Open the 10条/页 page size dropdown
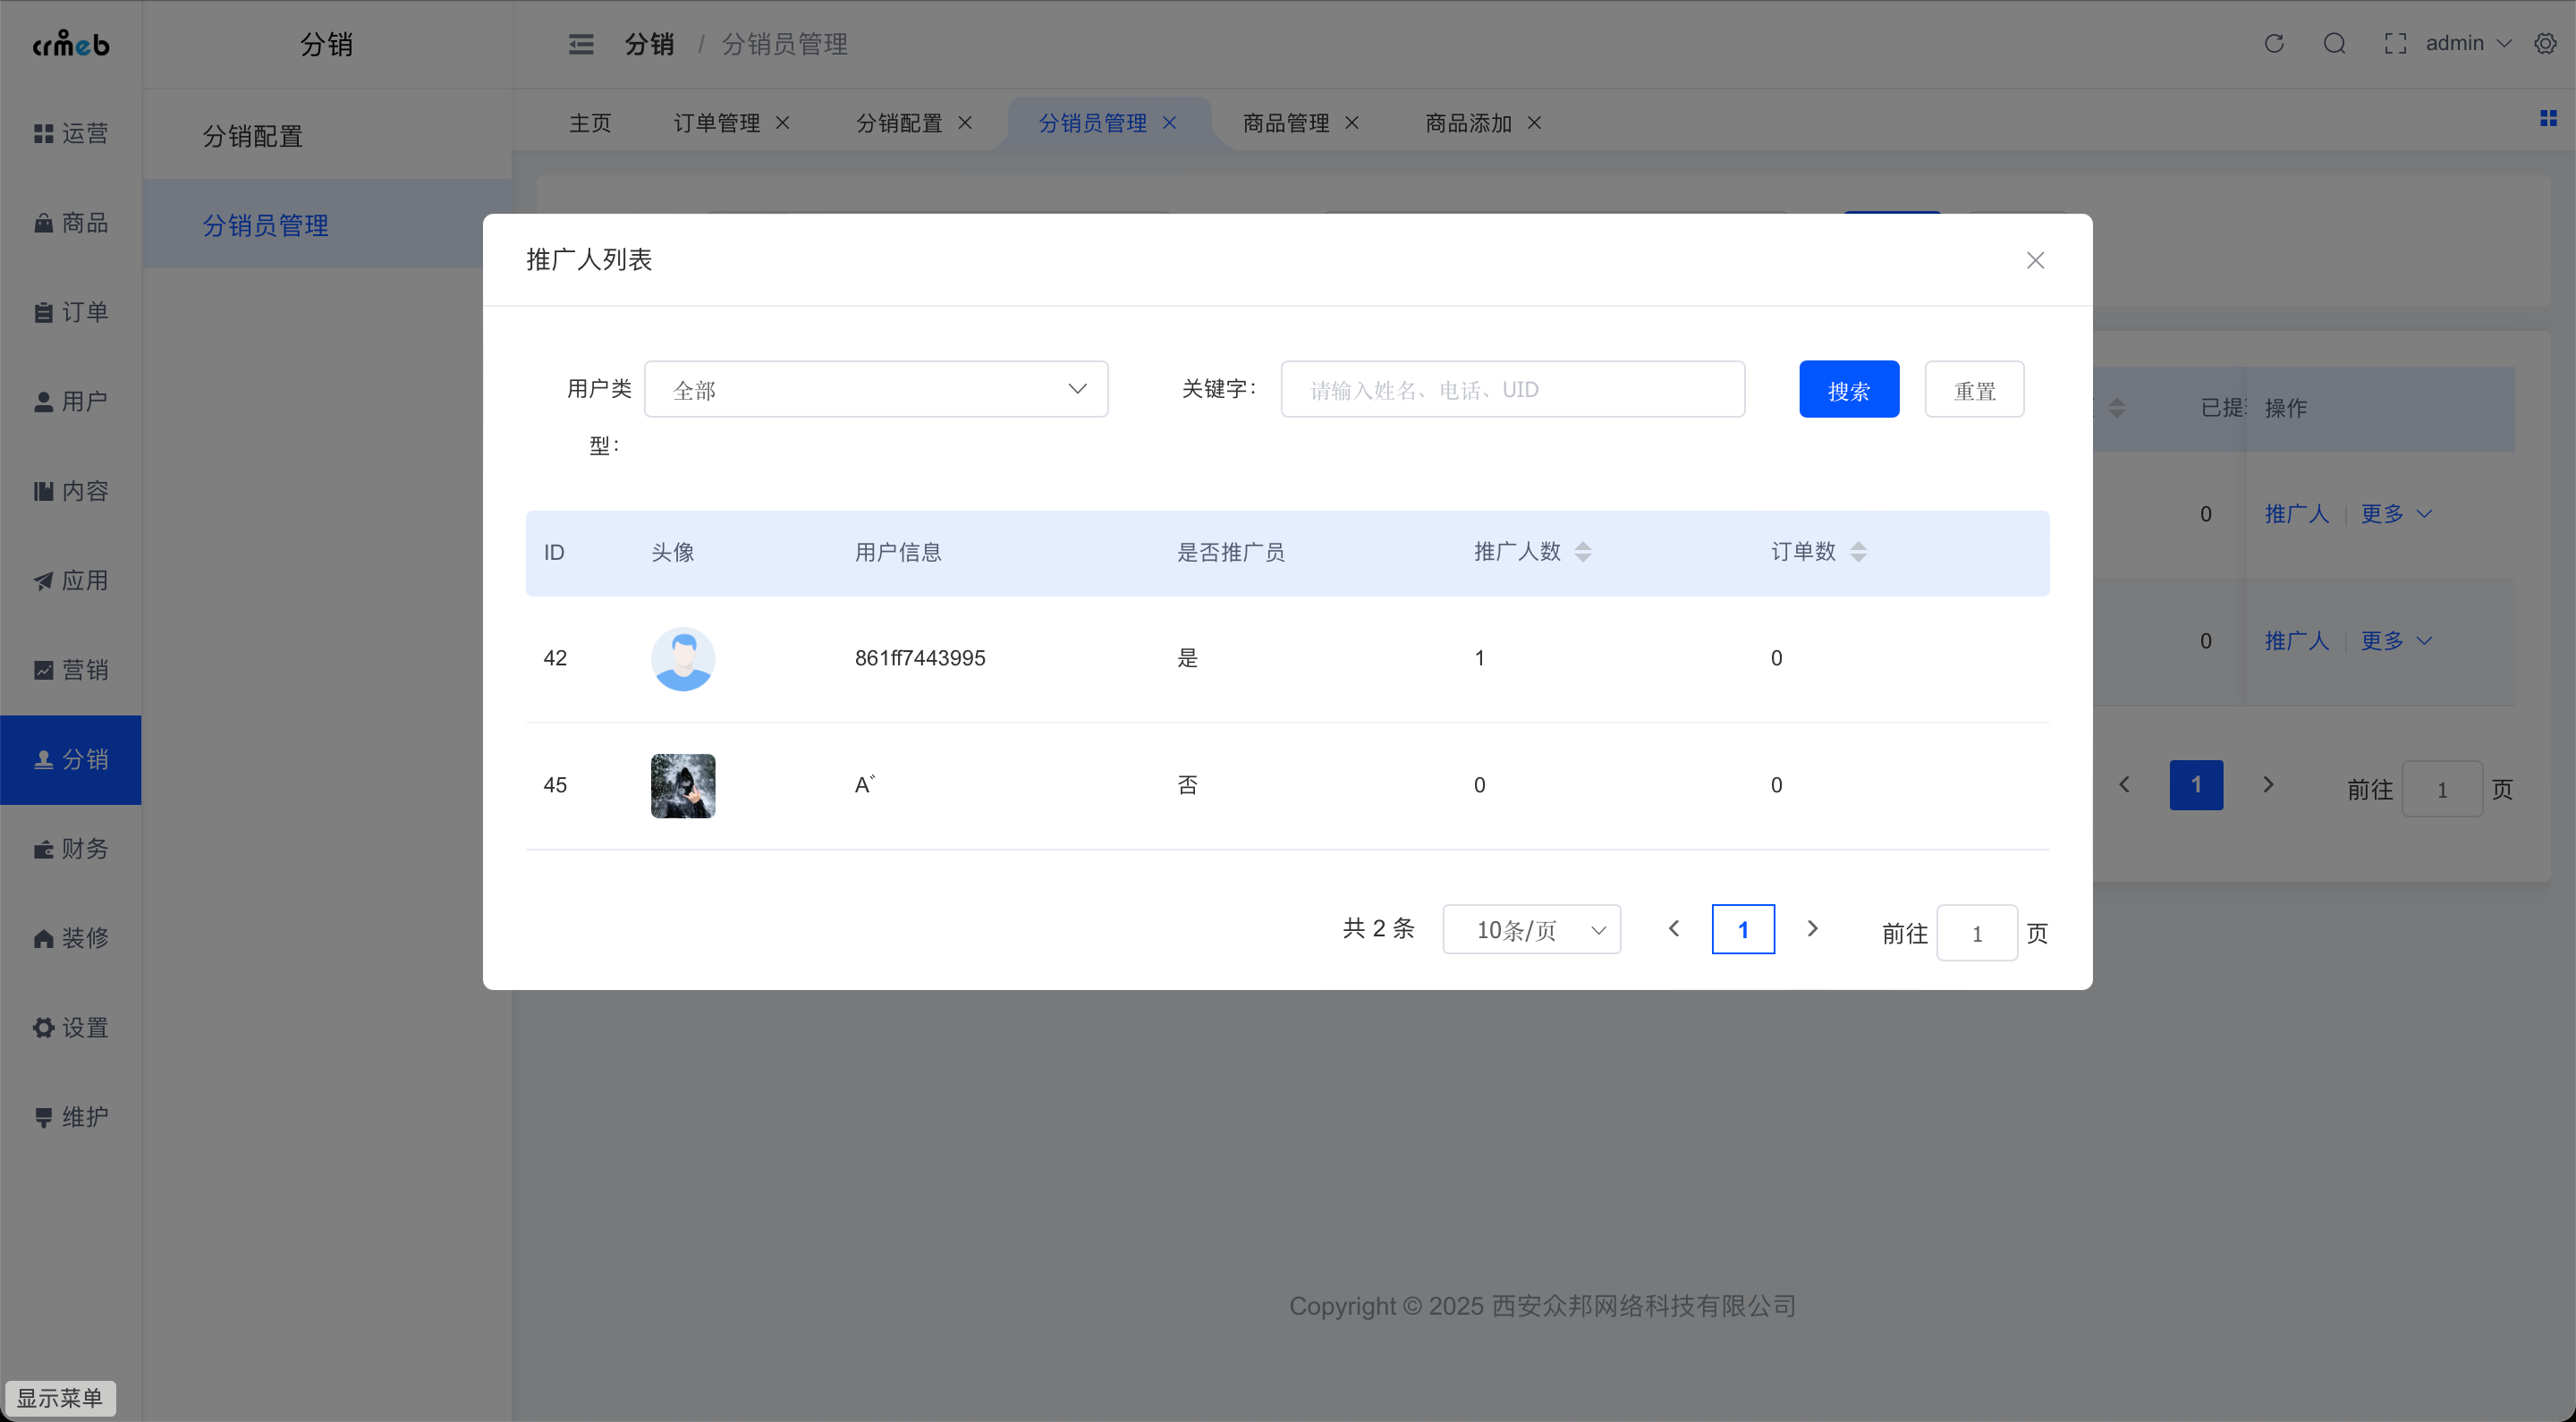The width and height of the screenshot is (2576, 1422). pos(1531,930)
